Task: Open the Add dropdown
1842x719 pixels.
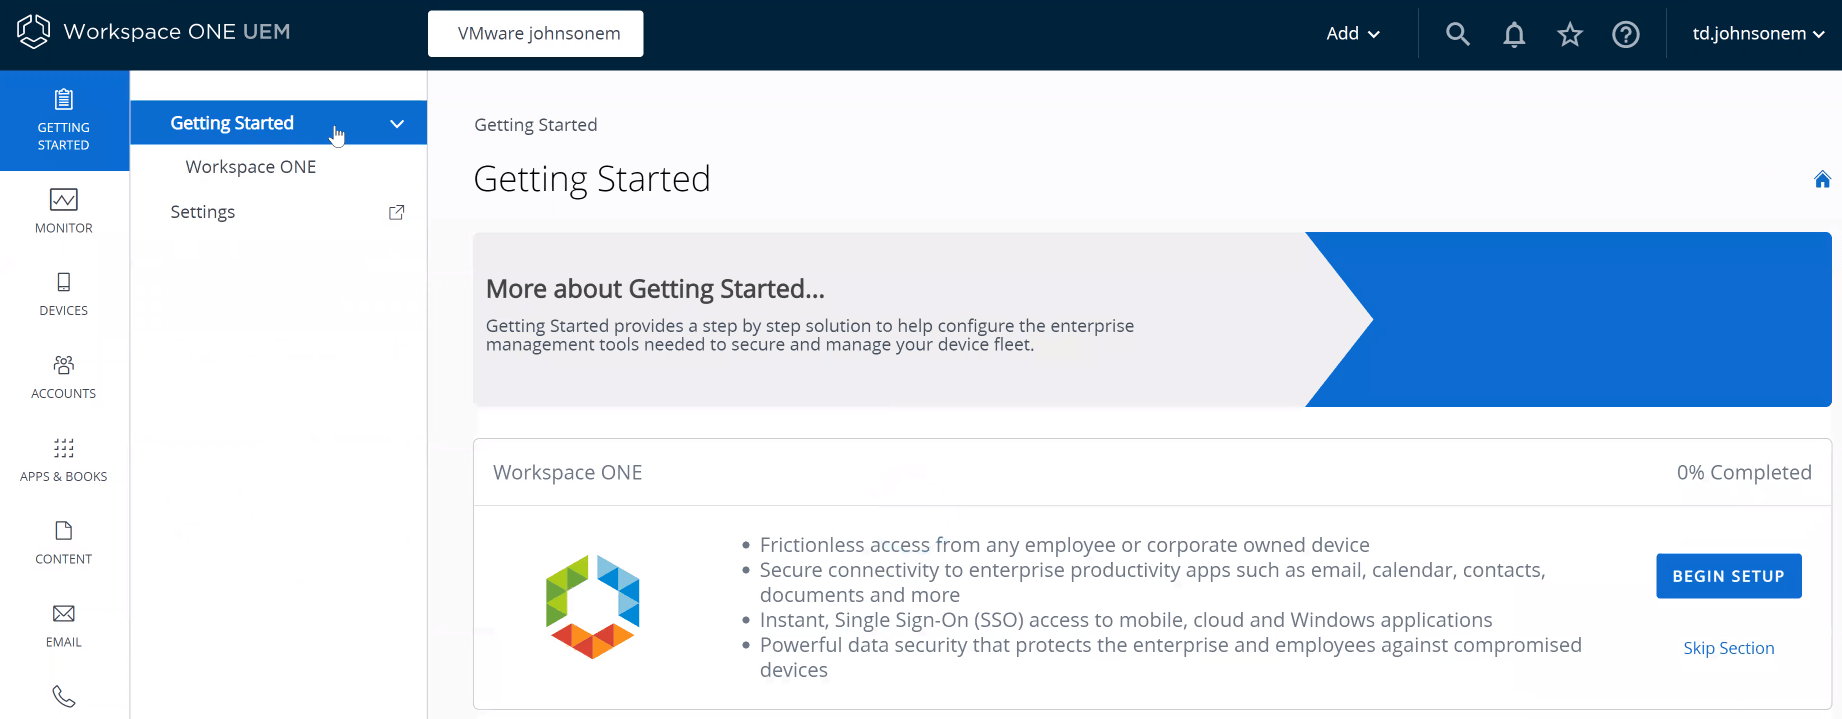Action: (1352, 34)
